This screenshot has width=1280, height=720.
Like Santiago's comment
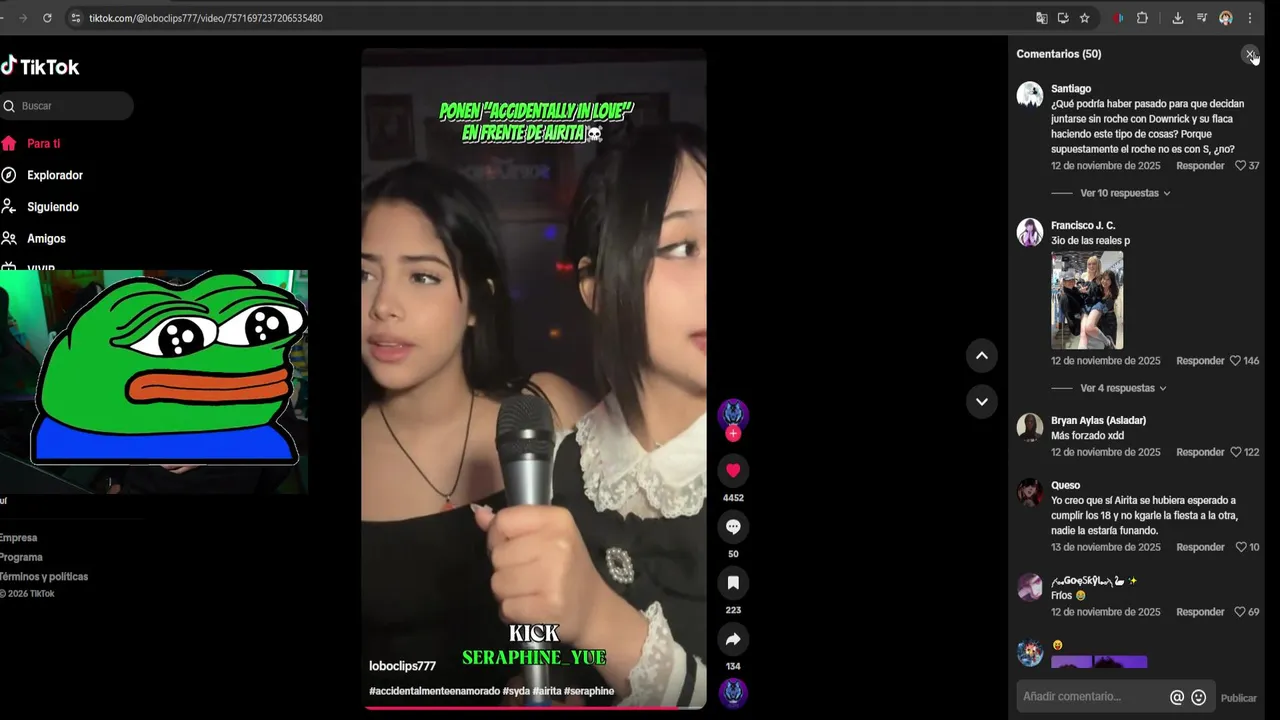[x=1241, y=166]
